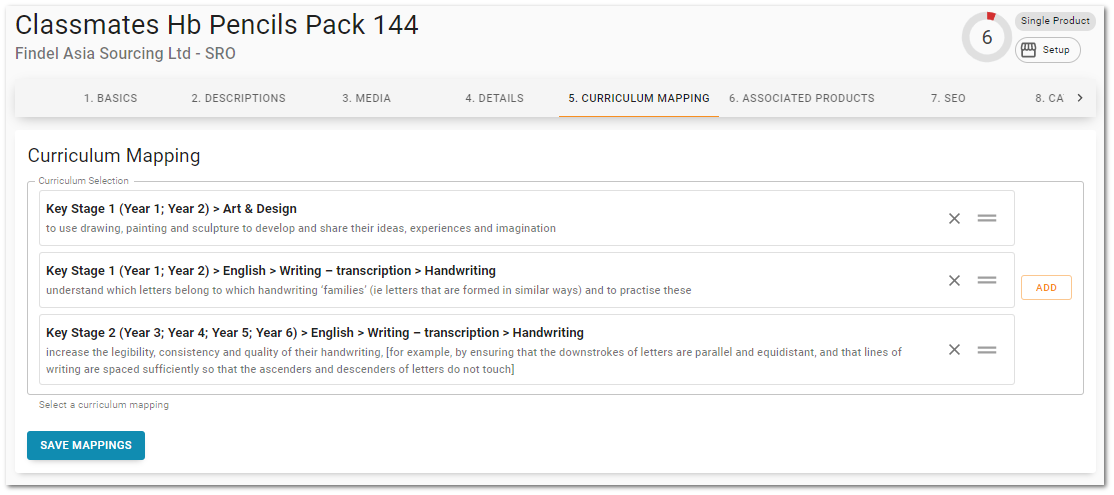Click the Single Product badge

pos(1055,21)
